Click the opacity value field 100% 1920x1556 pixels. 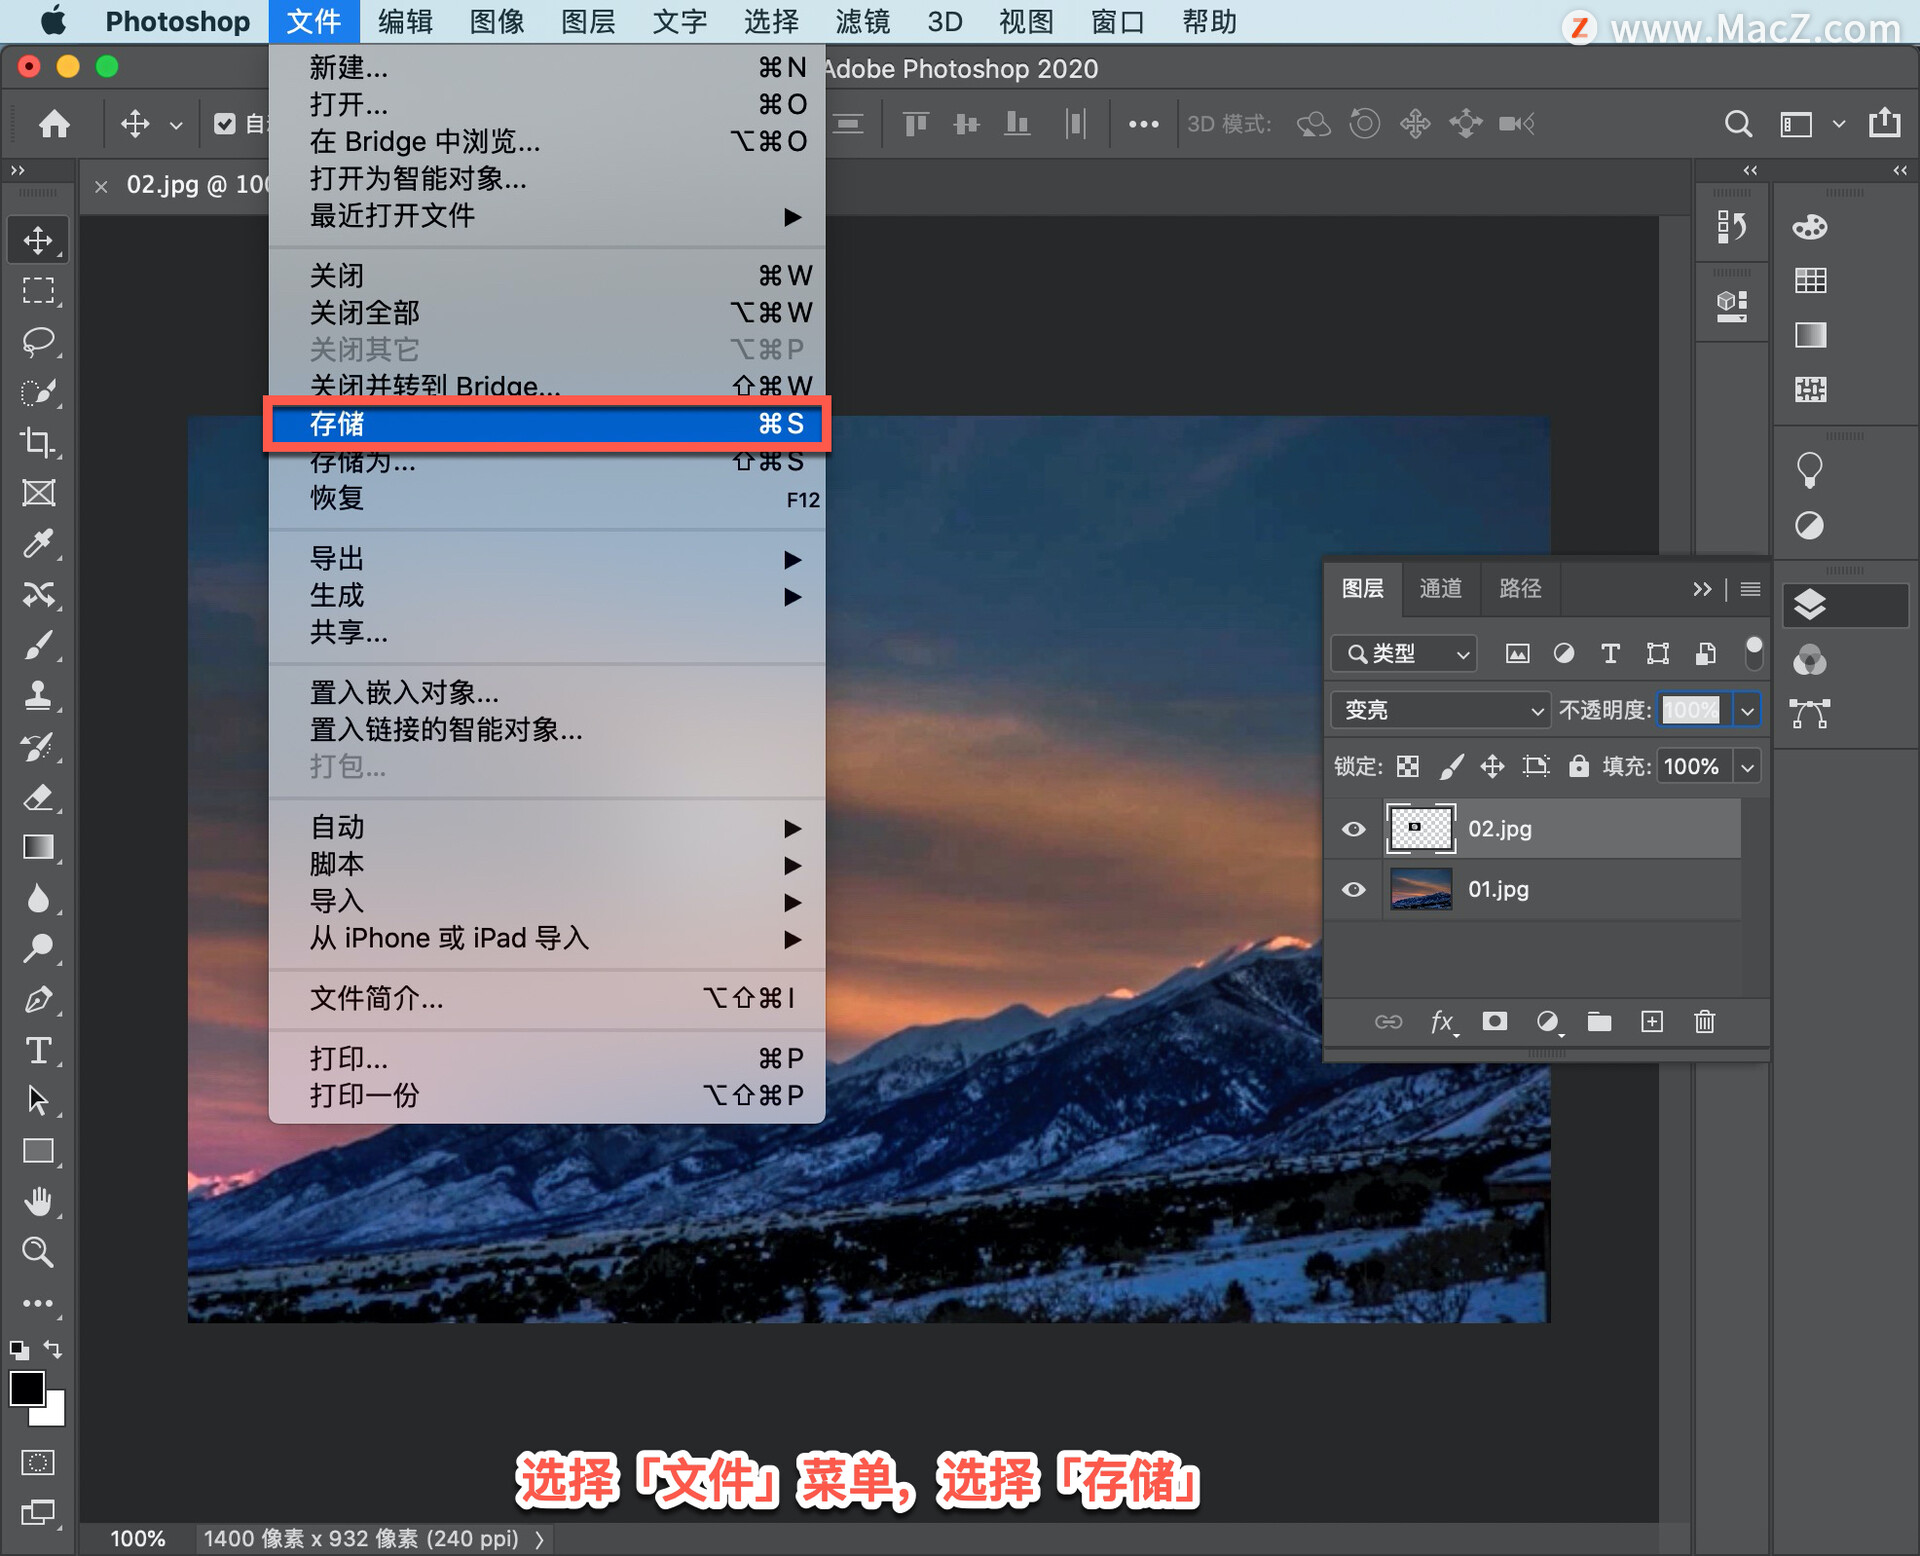coord(1692,710)
